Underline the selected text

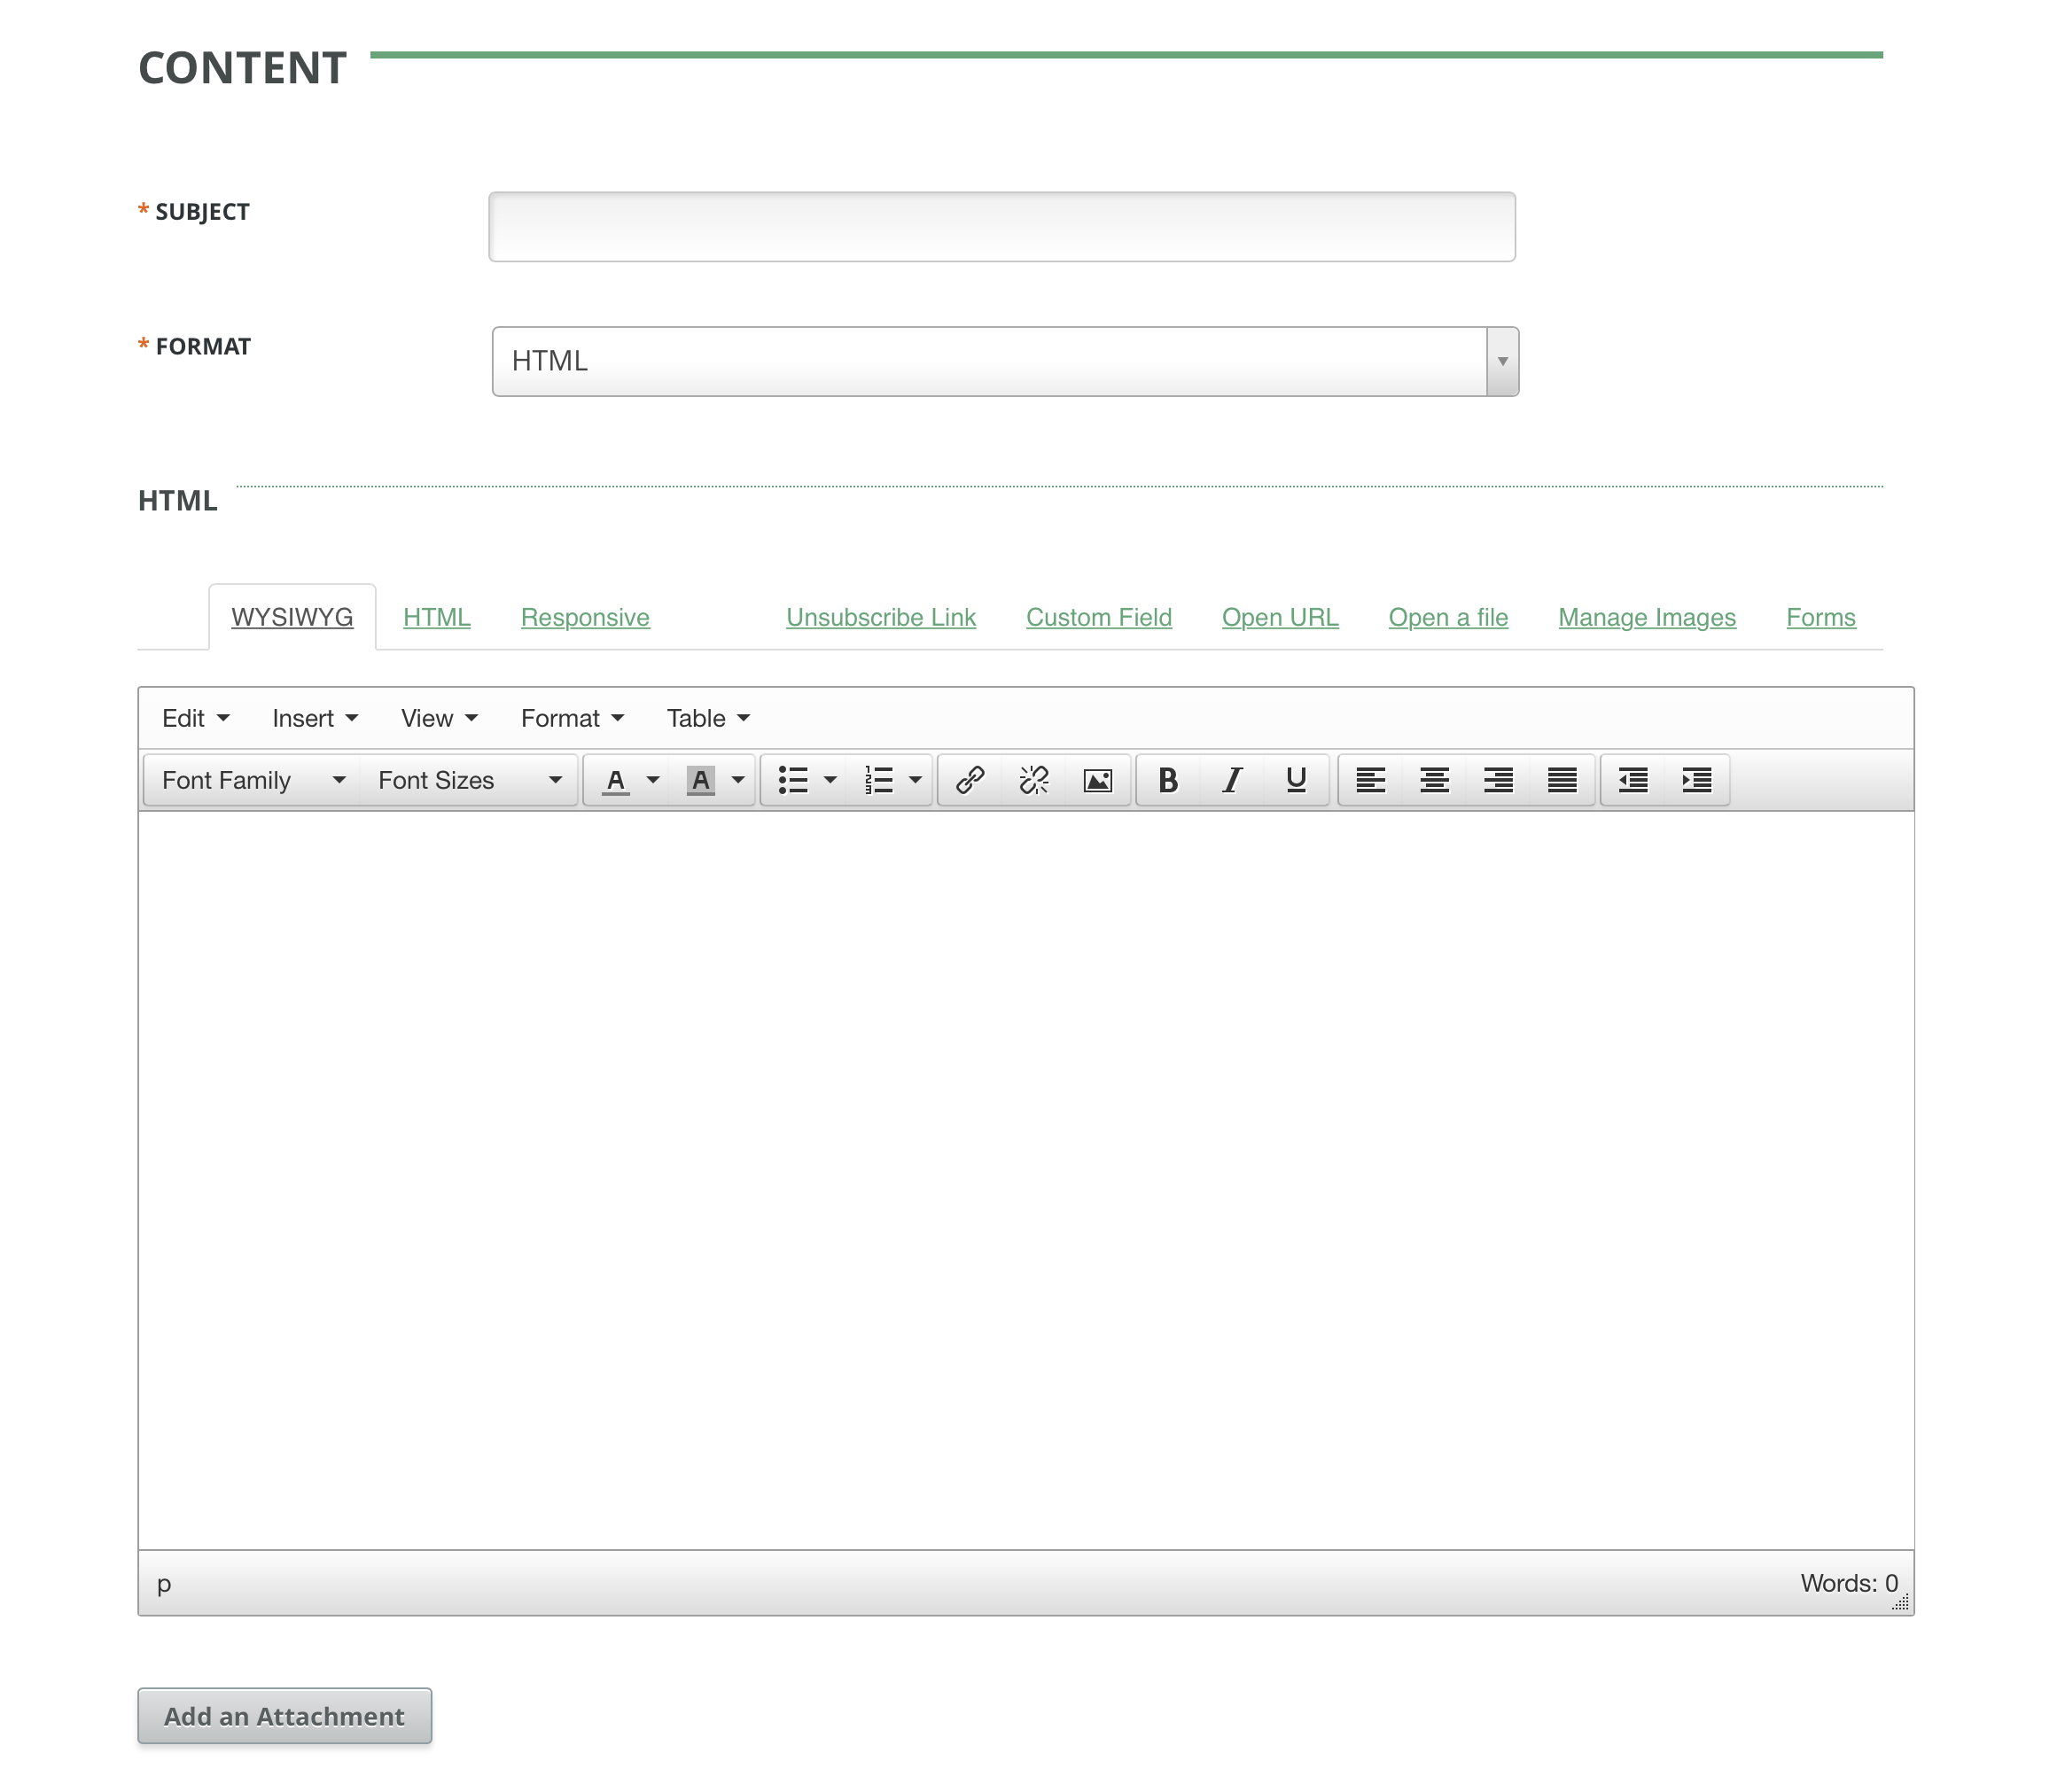click(1295, 780)
